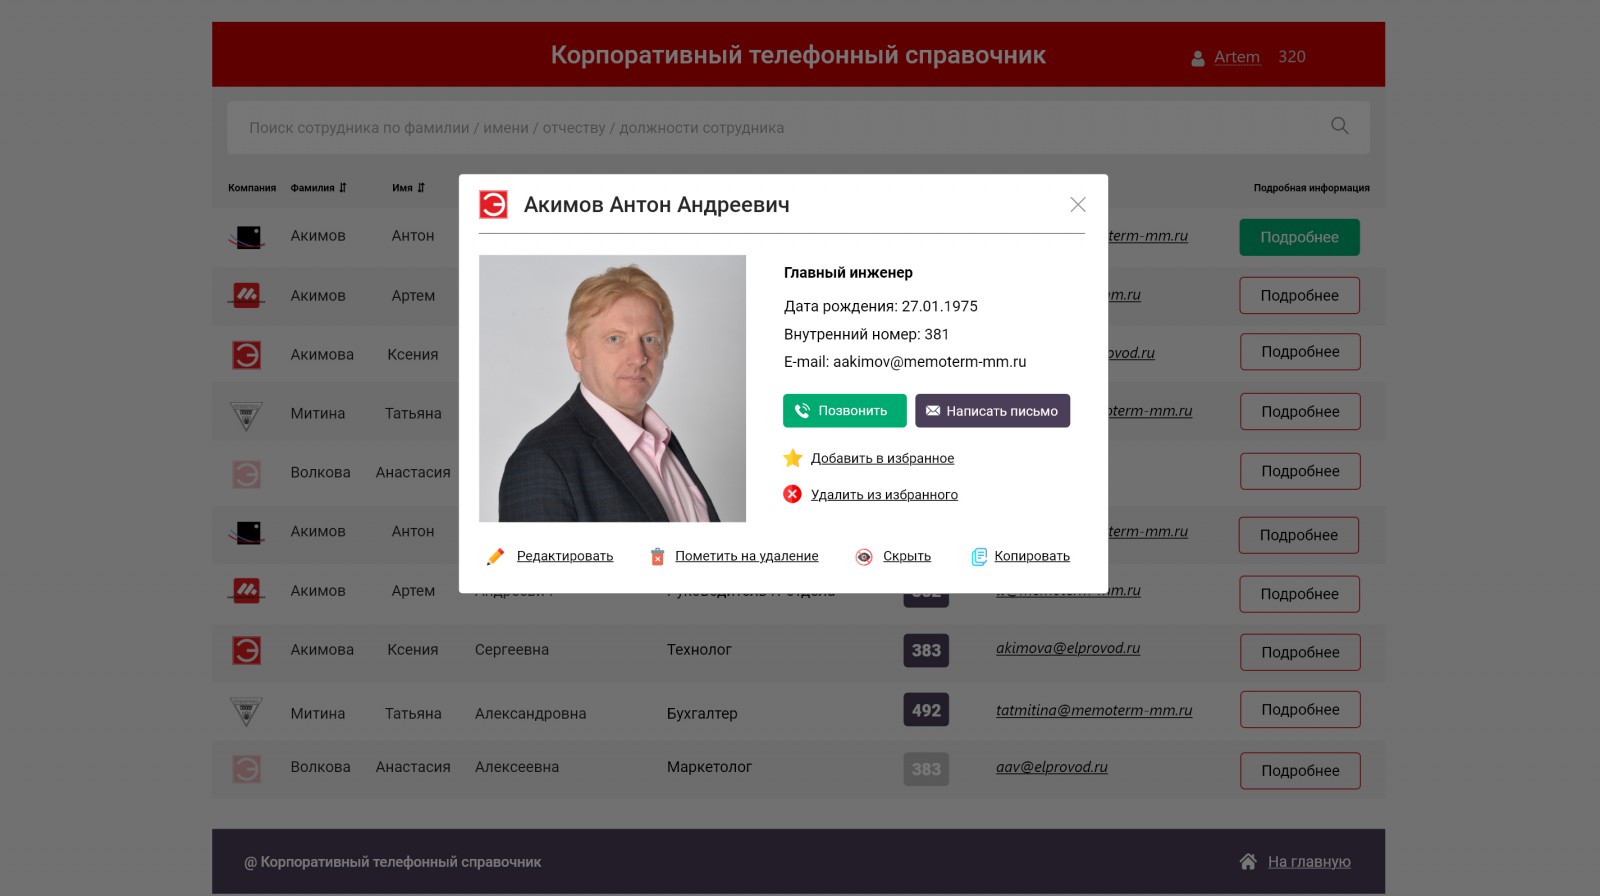Click the user profile icon beside Artem
This screenshot has height=896, width=1600.
point(1198,59)
